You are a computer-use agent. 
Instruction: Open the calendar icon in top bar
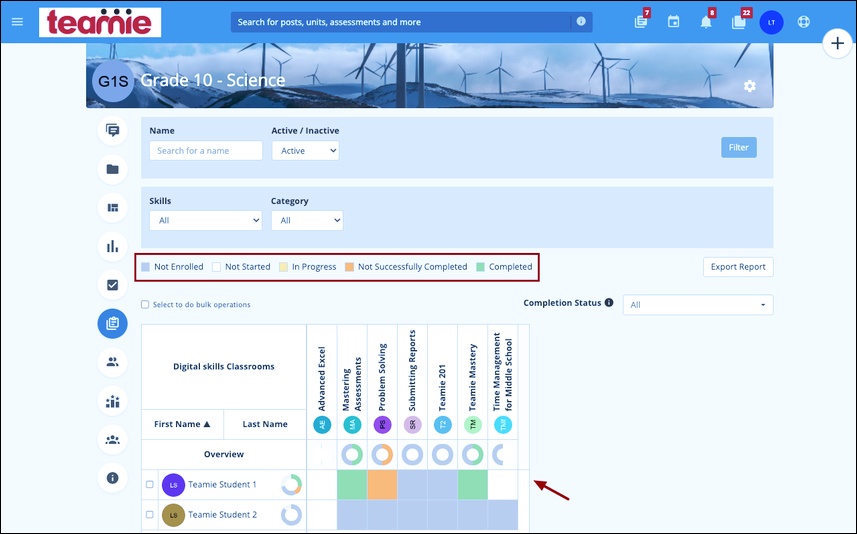tap(673, 22)
